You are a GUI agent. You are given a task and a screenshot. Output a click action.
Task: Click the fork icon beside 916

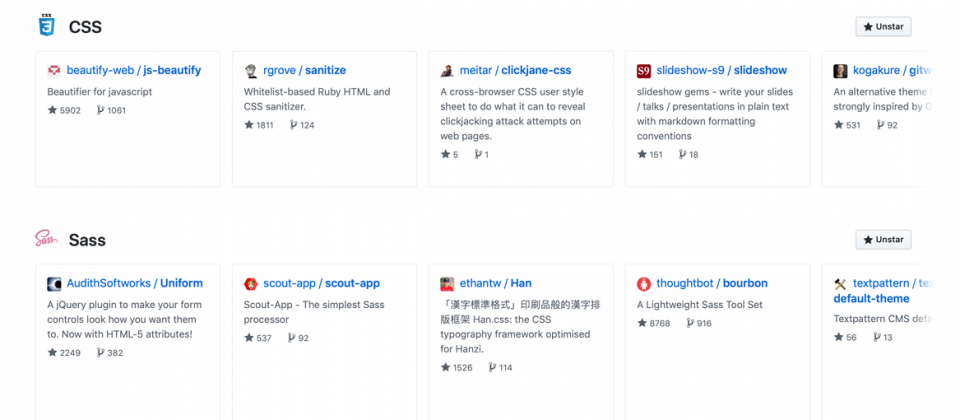[690, 323]
